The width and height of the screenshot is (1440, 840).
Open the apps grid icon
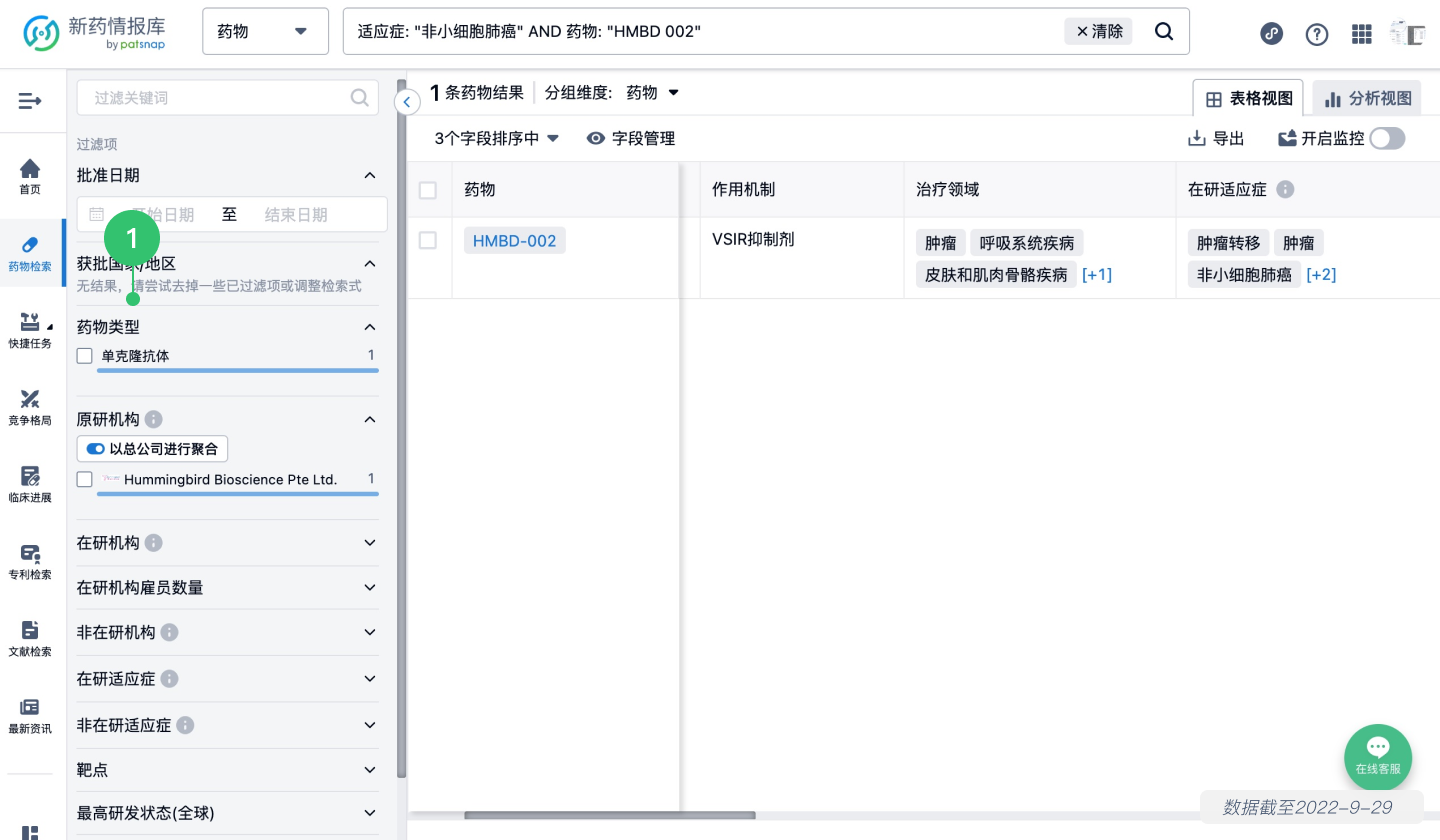[1361, 34]
